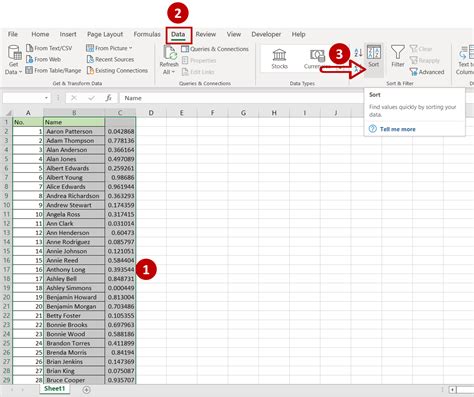Viewport: 474px width, 397px height.
Task: Click cell Bruce Cooper
Action: point(74,380)
